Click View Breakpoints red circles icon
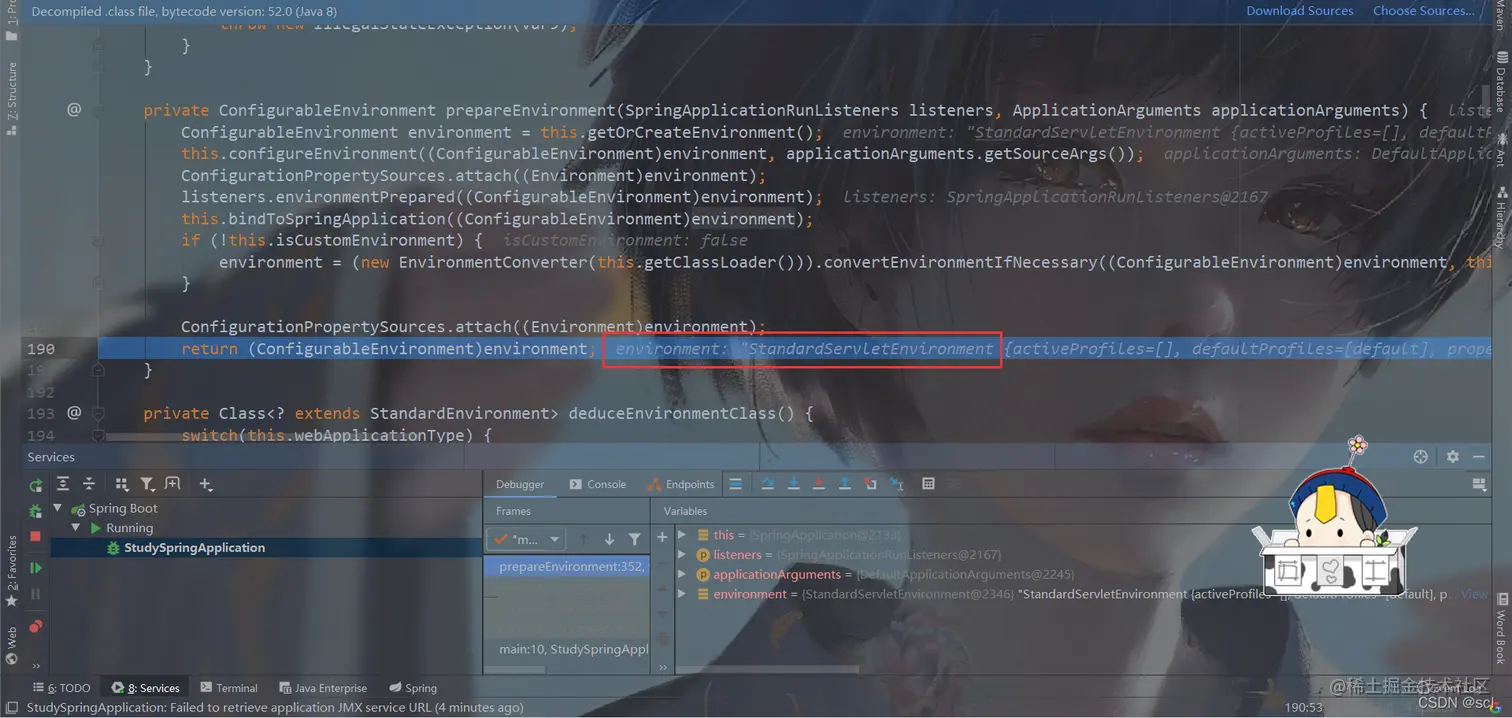 [x=36, y=627]
